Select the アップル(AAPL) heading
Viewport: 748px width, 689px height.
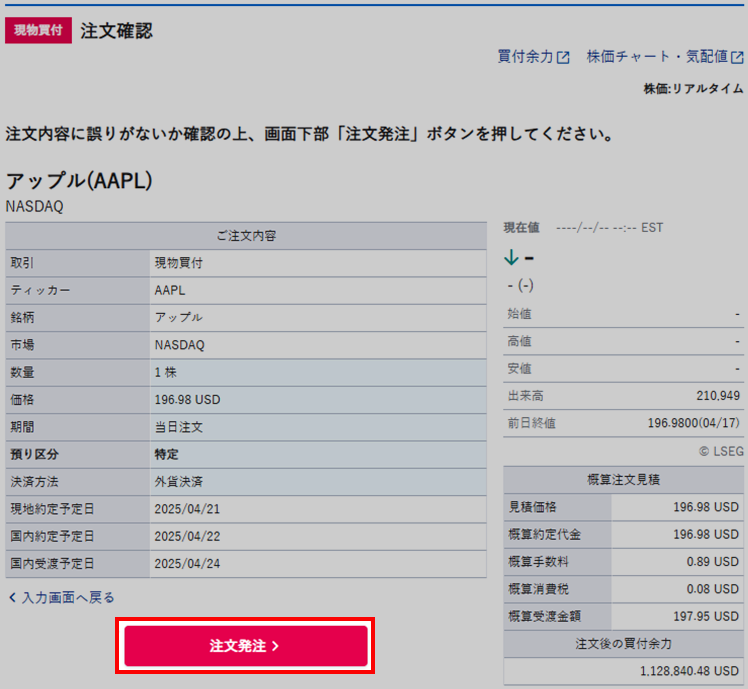point(79,181)
